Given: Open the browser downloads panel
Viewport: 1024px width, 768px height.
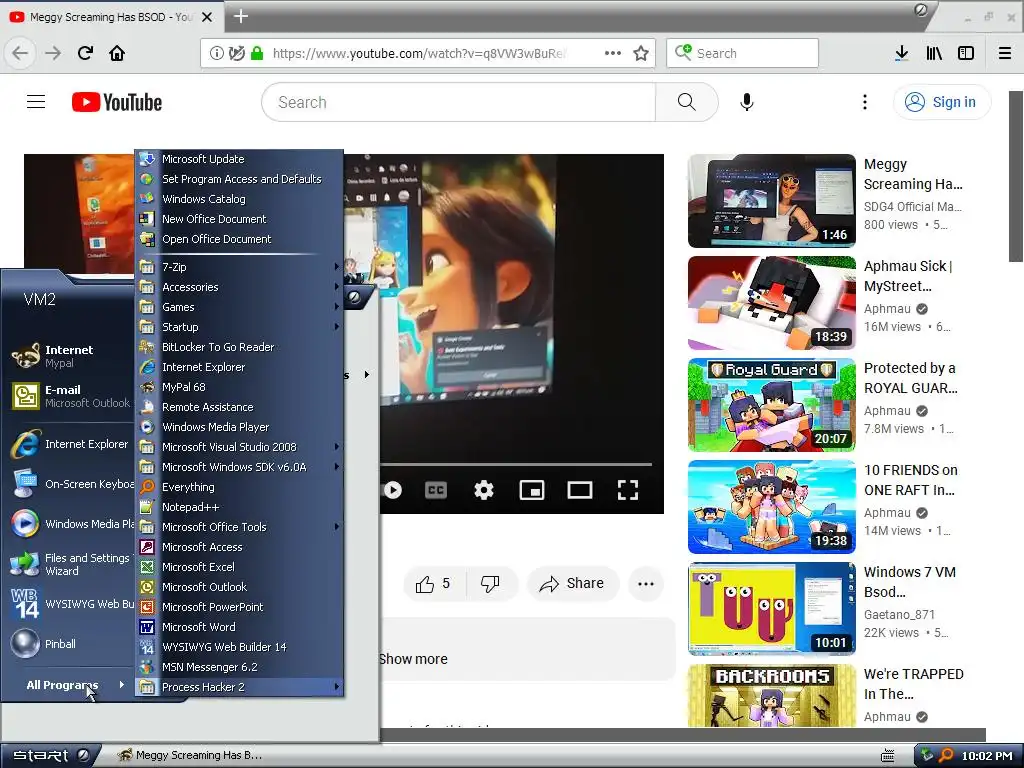Looking at the screenshot, I should (x=902, y=53).
